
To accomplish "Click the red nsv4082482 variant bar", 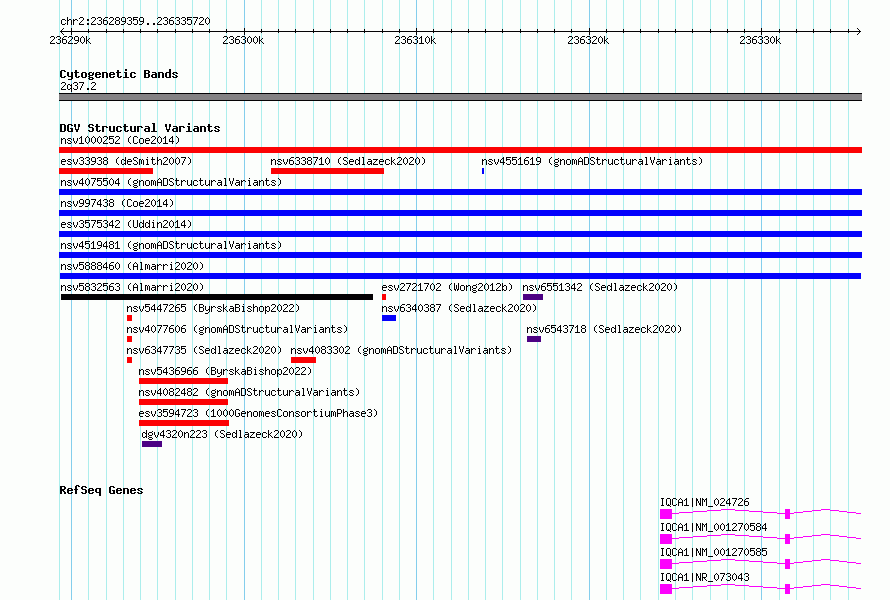I will (x=183, y=402).
